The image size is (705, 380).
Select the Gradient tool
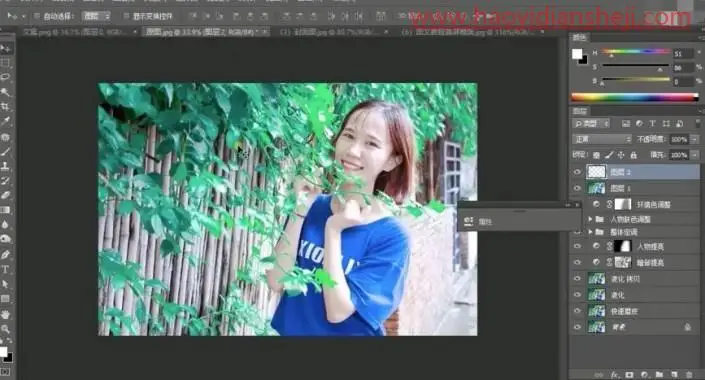[5, 210]
